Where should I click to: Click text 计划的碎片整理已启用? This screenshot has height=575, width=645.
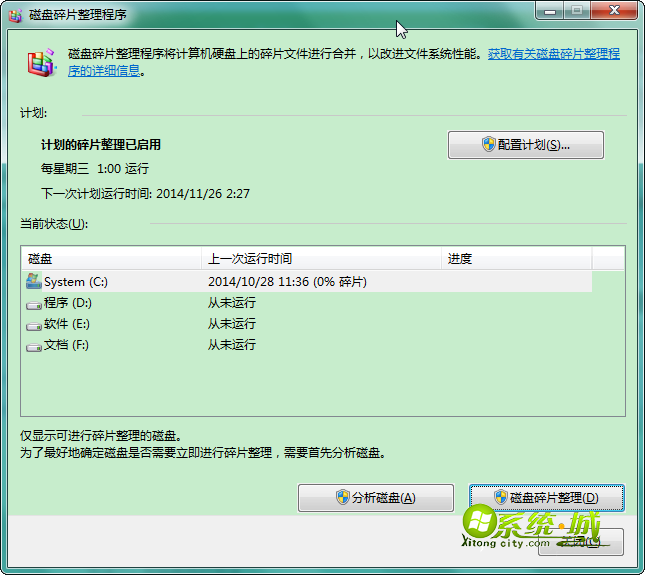tap(100, 145)
